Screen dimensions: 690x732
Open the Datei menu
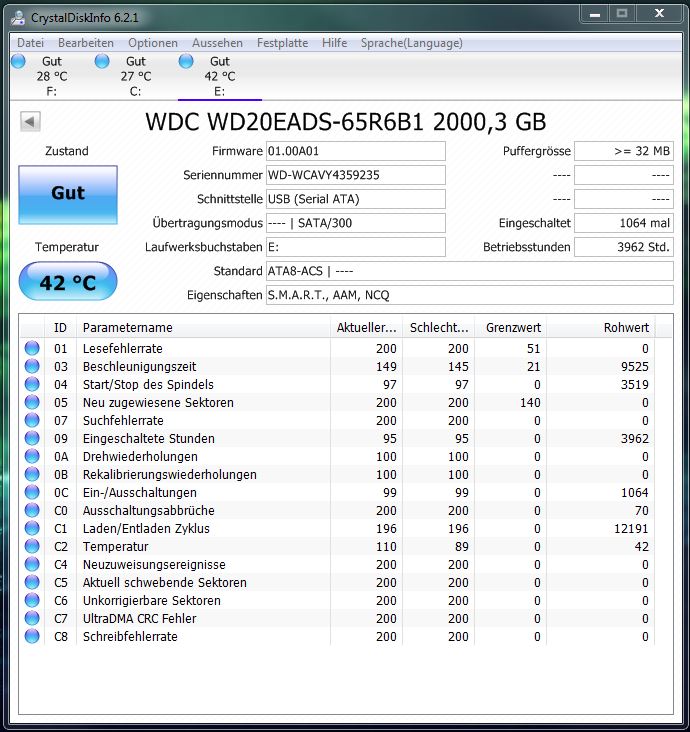coord(30,43)
